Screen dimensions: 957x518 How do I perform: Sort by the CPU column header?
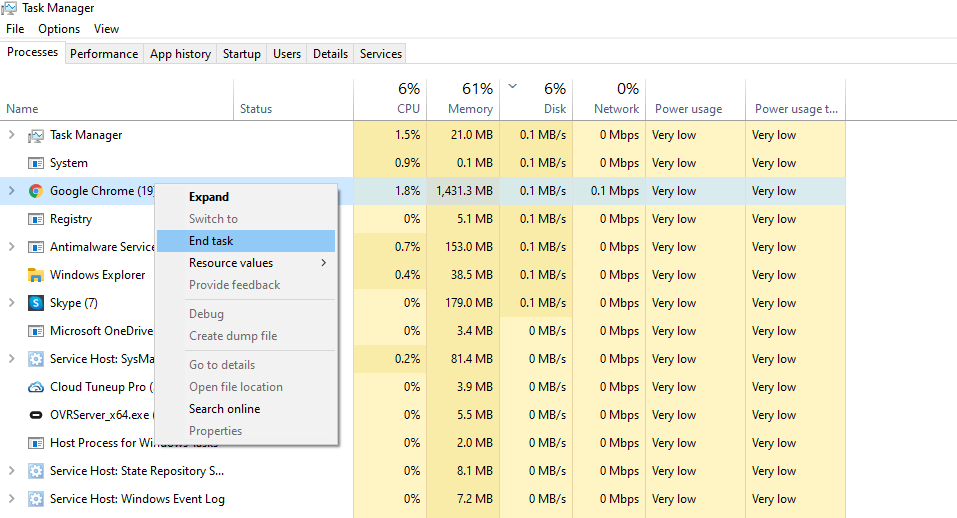pos(390,100)
